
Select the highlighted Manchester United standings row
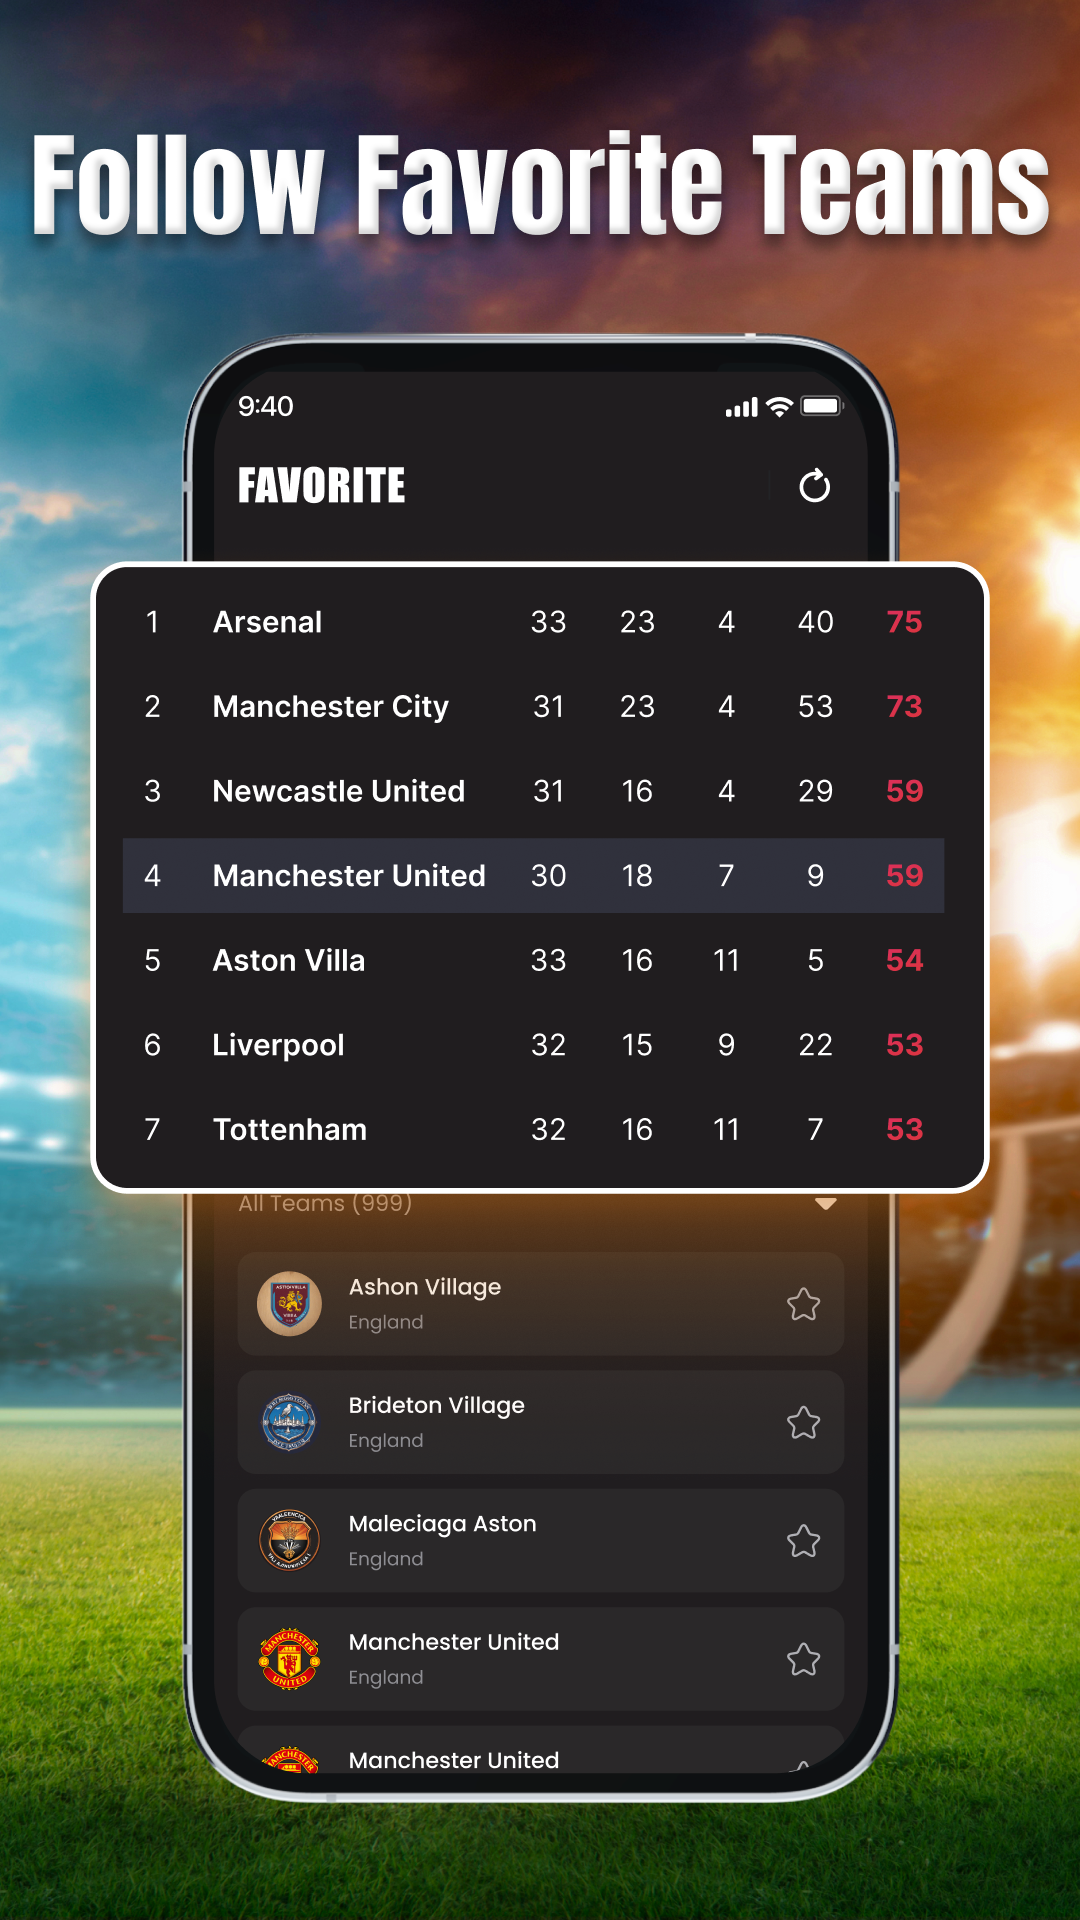(533, 876)
